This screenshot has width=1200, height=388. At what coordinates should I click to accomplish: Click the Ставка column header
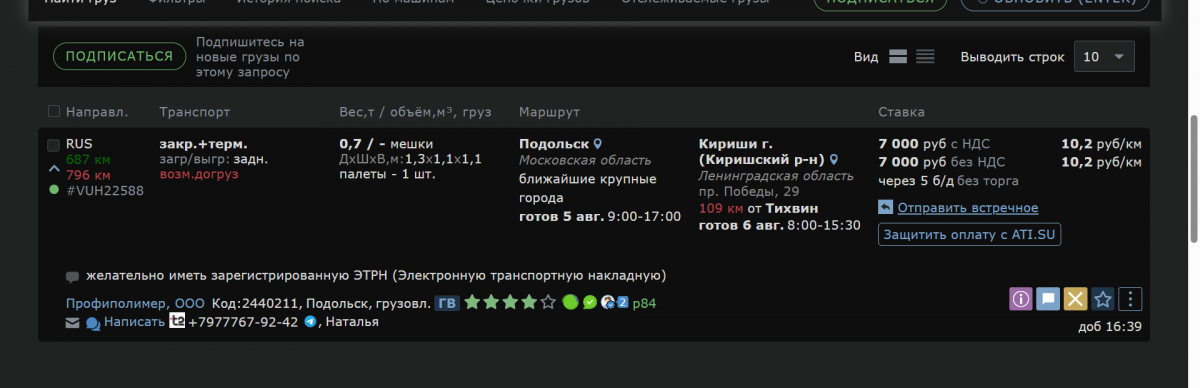pyautogui.click(x=901, y=111)
